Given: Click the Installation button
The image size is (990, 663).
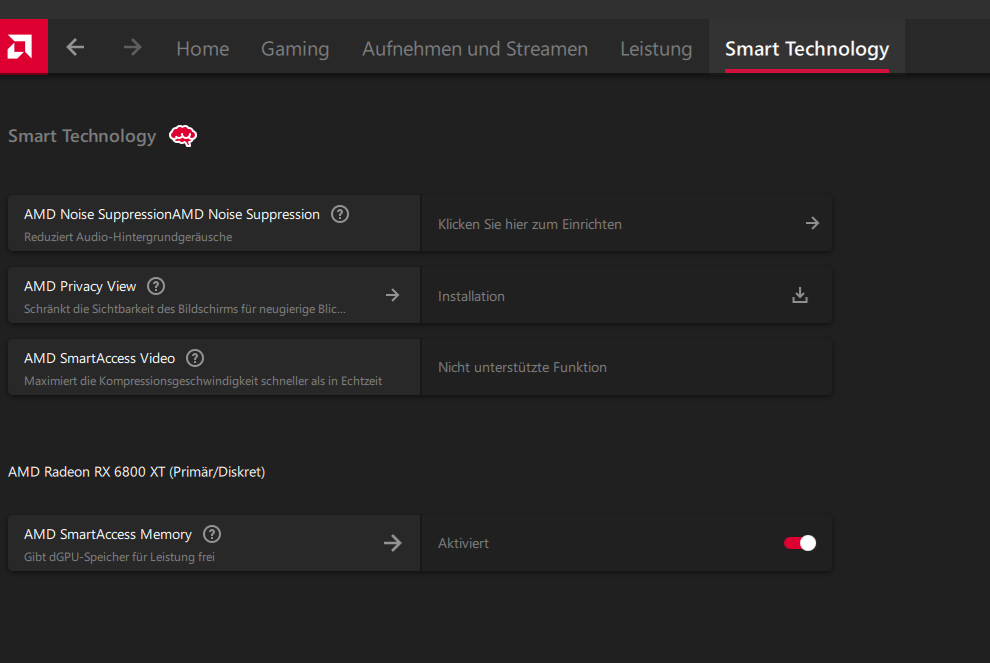Looking at the screenshot, I should [626, 295].
